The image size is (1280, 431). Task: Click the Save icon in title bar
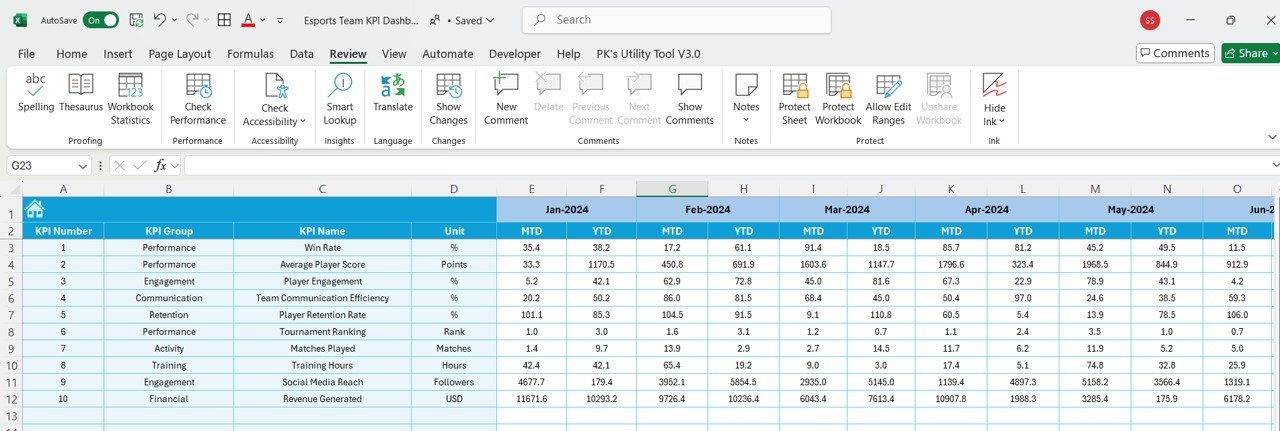[x=136, y=20]
